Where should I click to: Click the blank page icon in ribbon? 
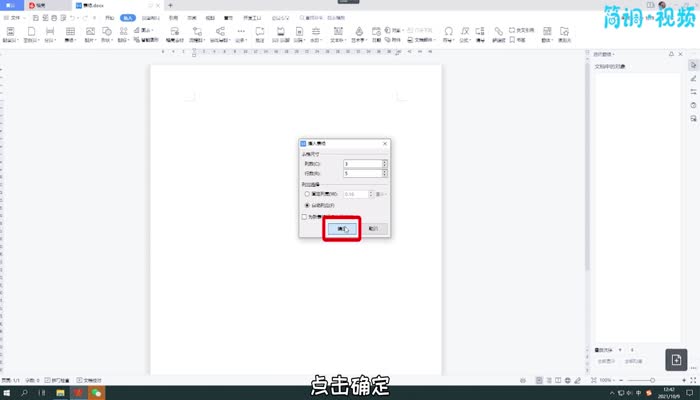[x=30, y=33]
